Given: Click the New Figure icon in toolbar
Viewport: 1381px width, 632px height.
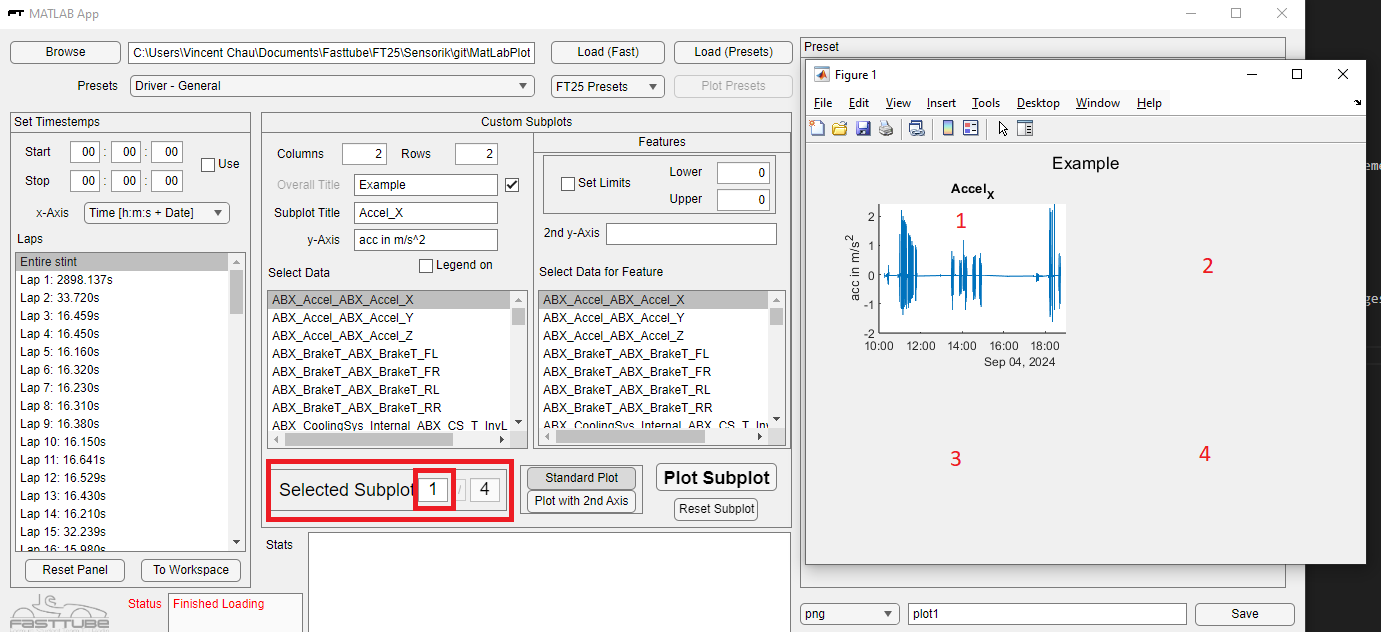Looking at the screenshot, I should [x=817, y=128].
